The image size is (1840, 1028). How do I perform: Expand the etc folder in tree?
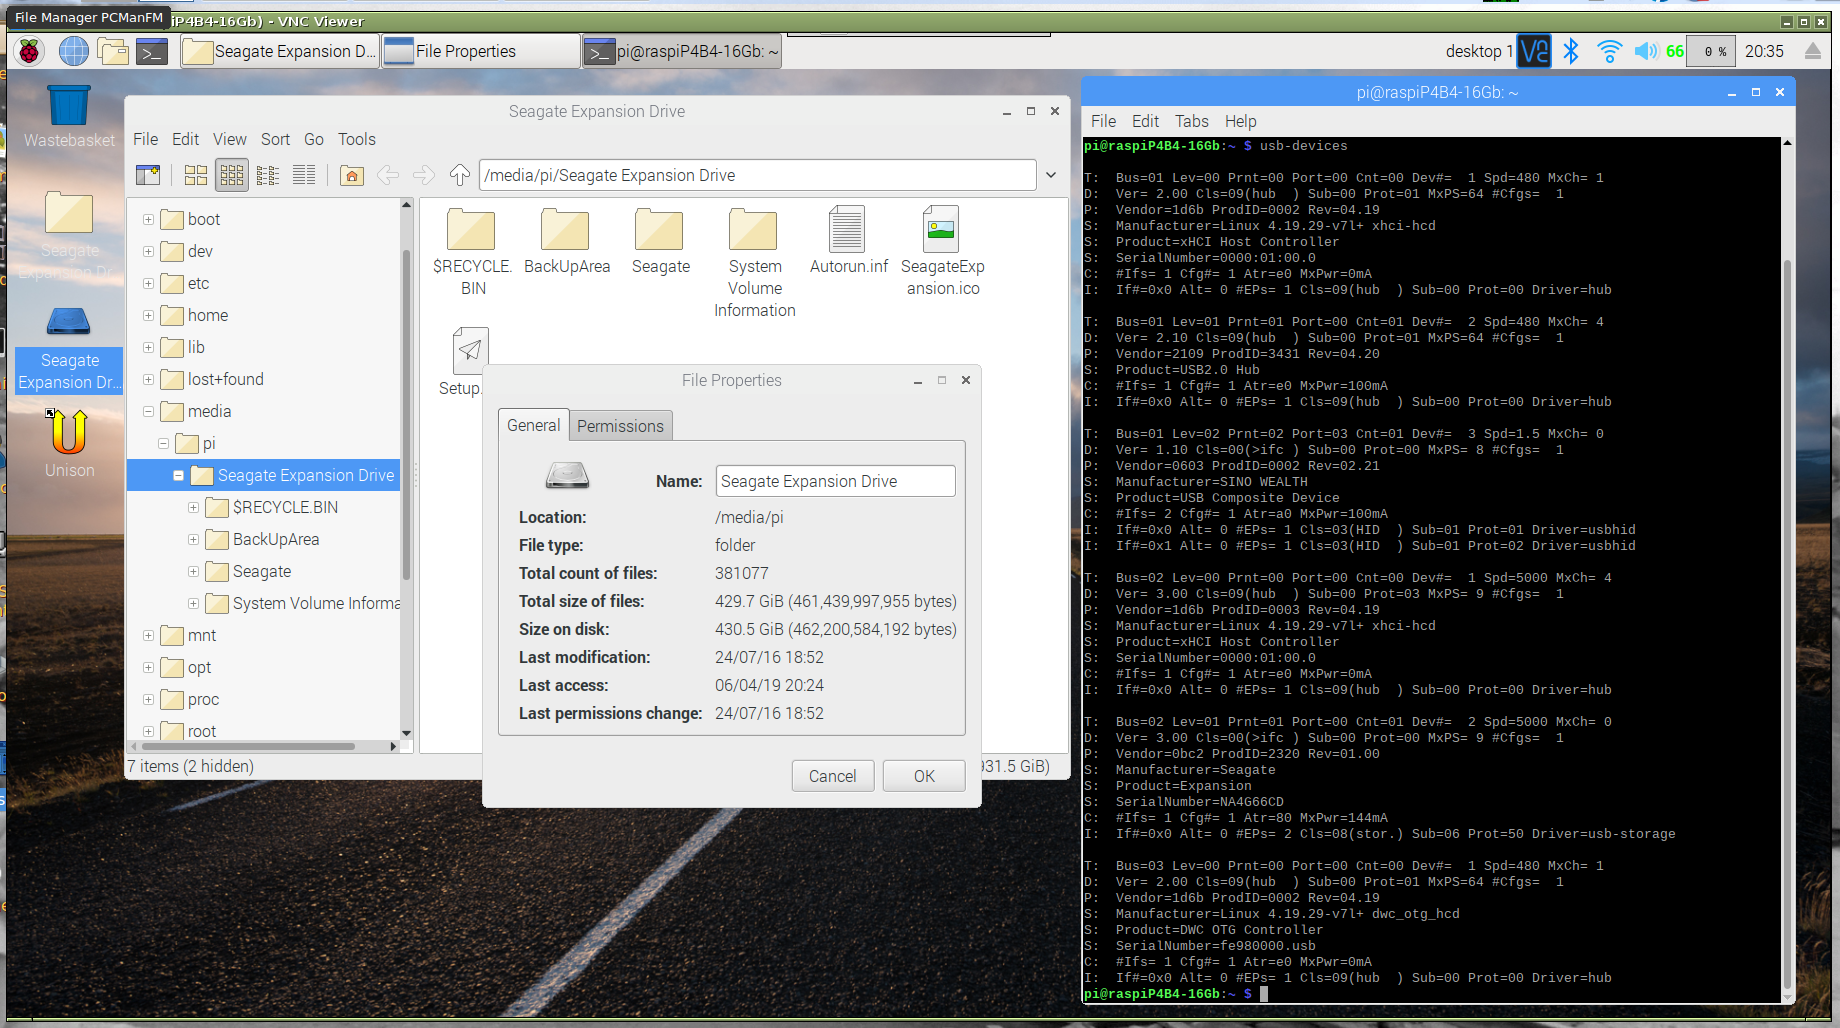148,283
